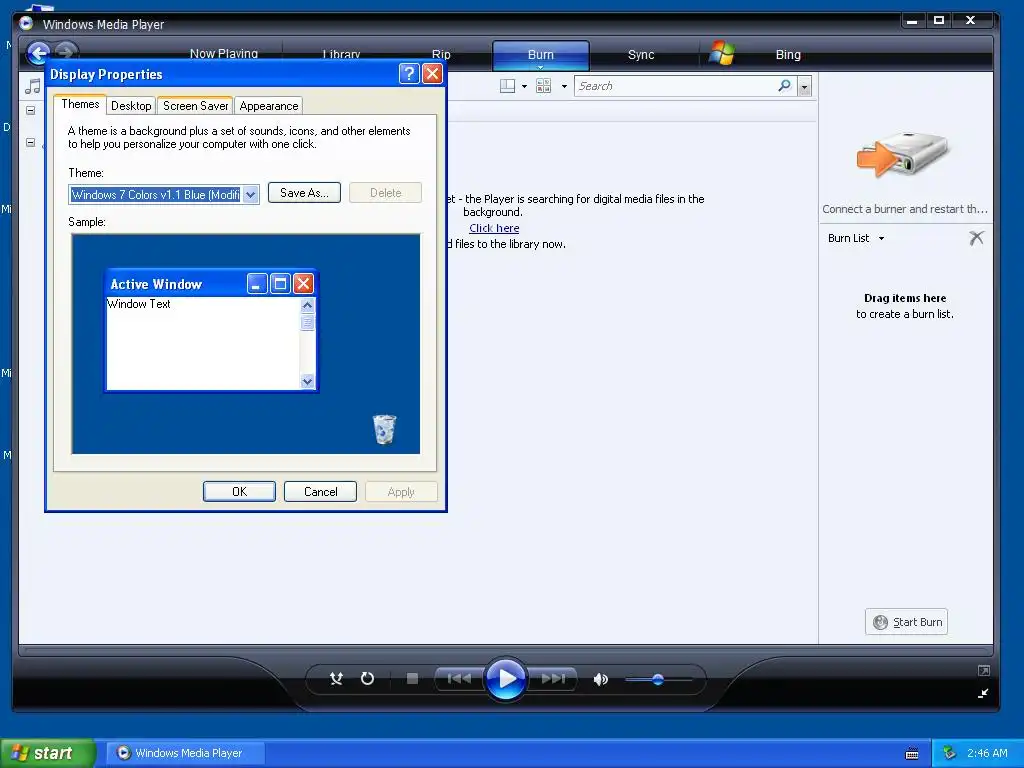Click Recycle Bin icon in theme sample

tap(384, 429)
